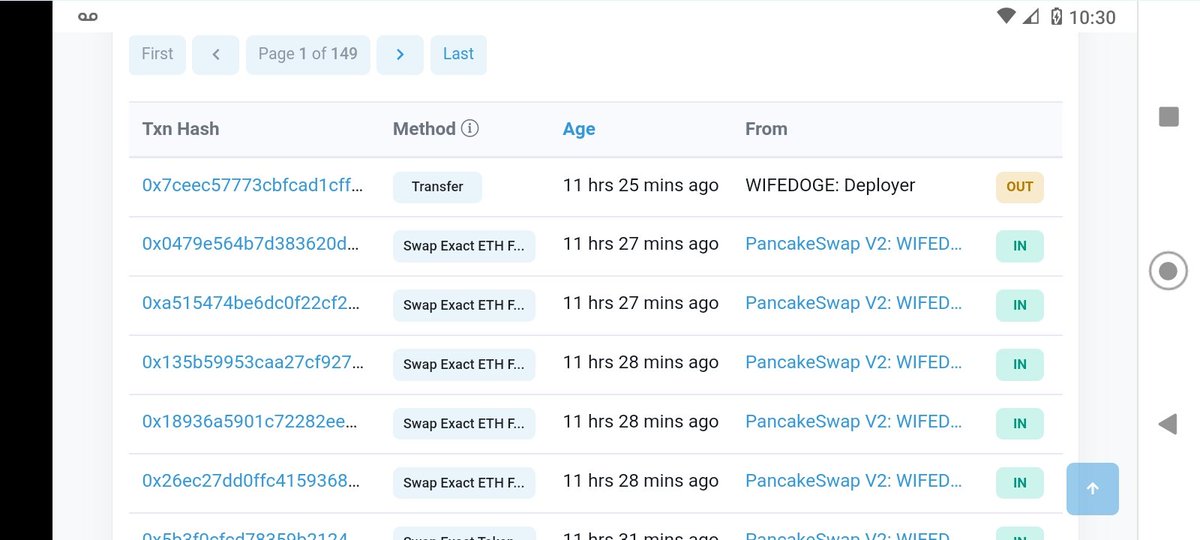Tap the Android recent apps square button

(x=1168, y=117)
